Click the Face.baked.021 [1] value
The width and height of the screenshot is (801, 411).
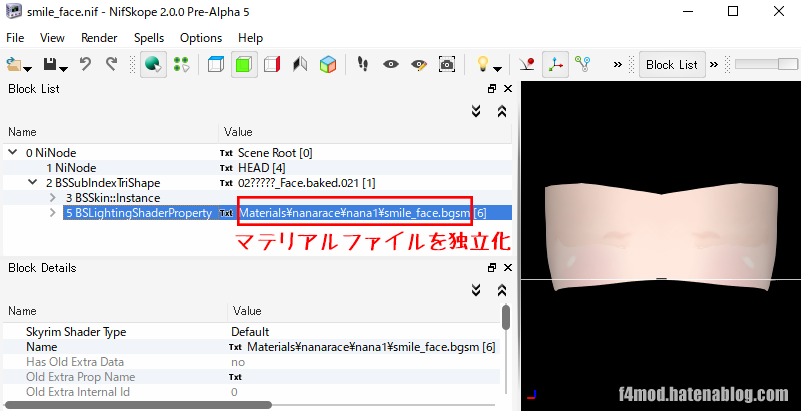(307, 183)
